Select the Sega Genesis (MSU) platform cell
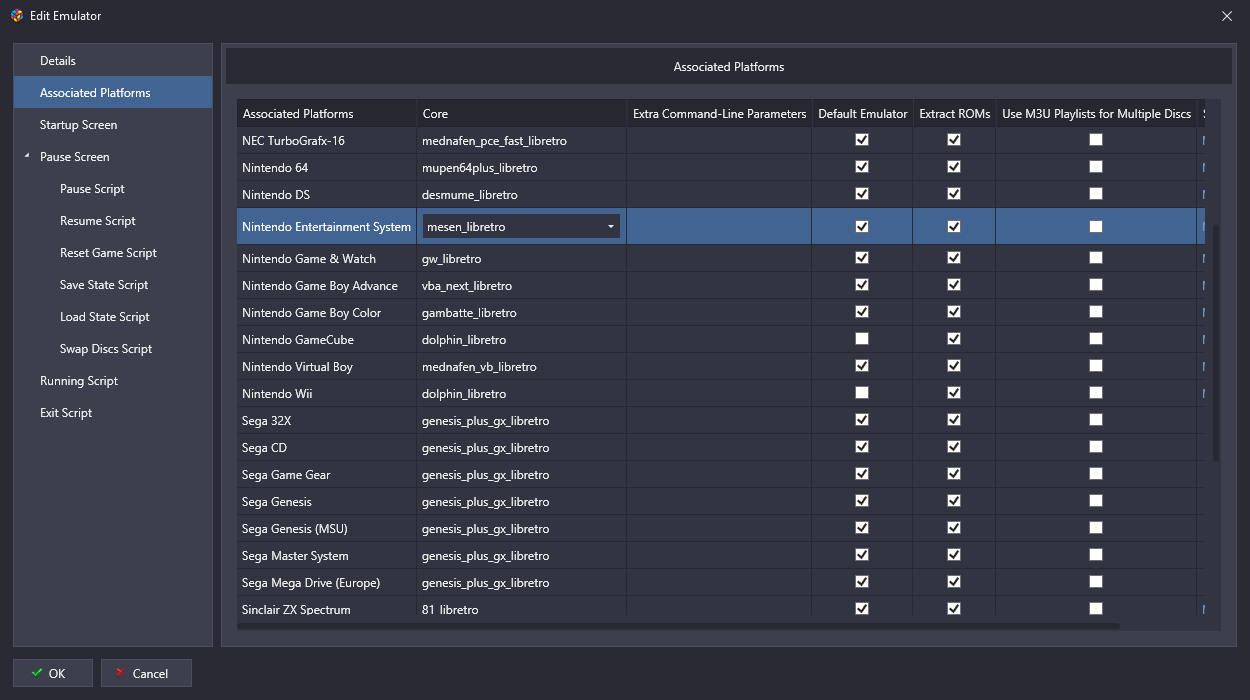 pyautogui.click(x=327, y=529)
